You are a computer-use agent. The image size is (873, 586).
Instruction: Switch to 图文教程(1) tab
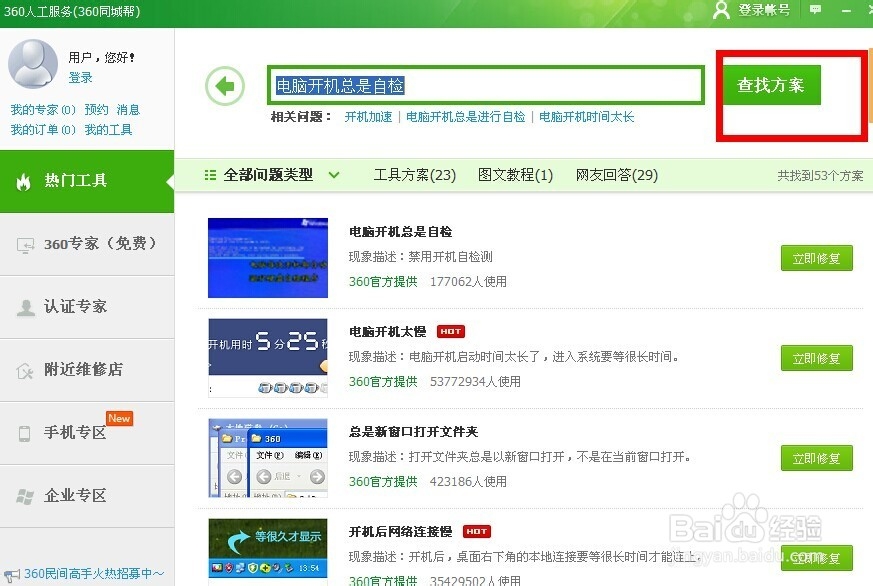(x=516, y=175)
